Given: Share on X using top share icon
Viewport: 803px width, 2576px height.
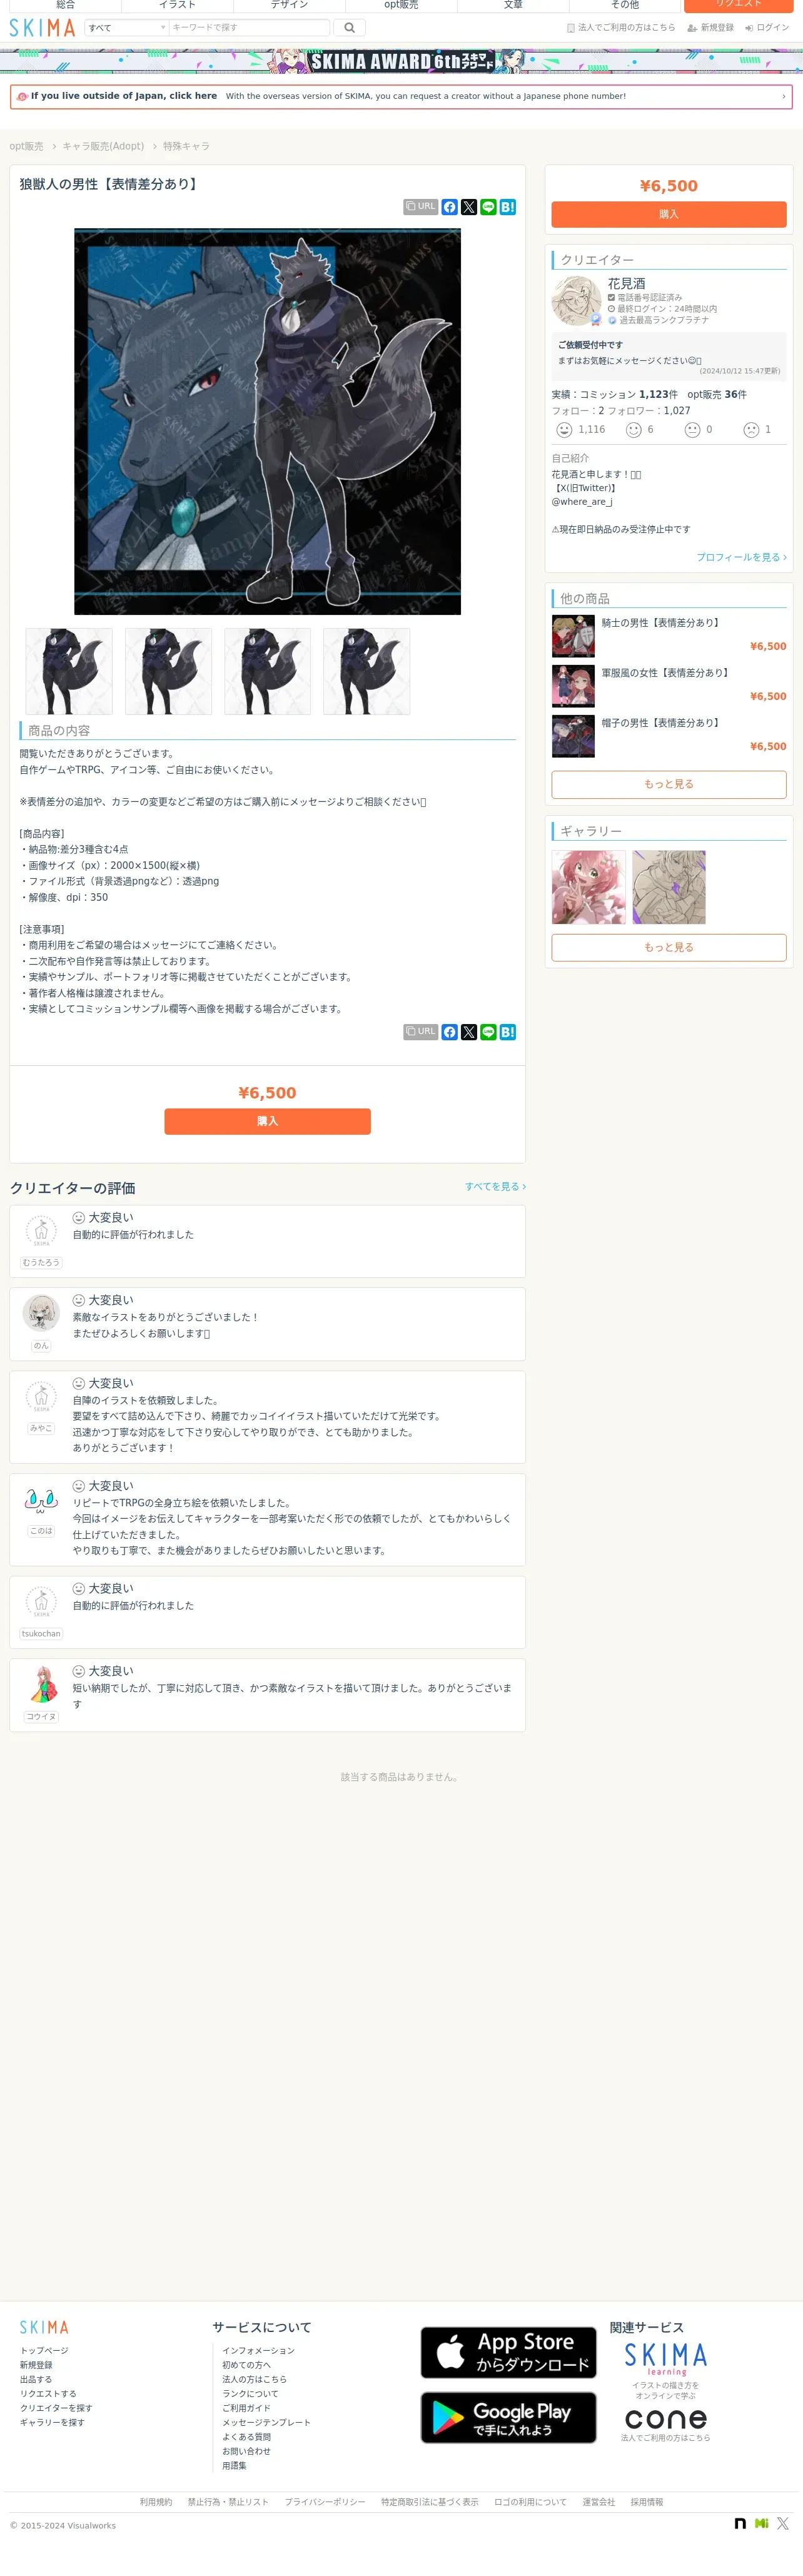Looking at the screenshot, I should (x=469, y=207).
